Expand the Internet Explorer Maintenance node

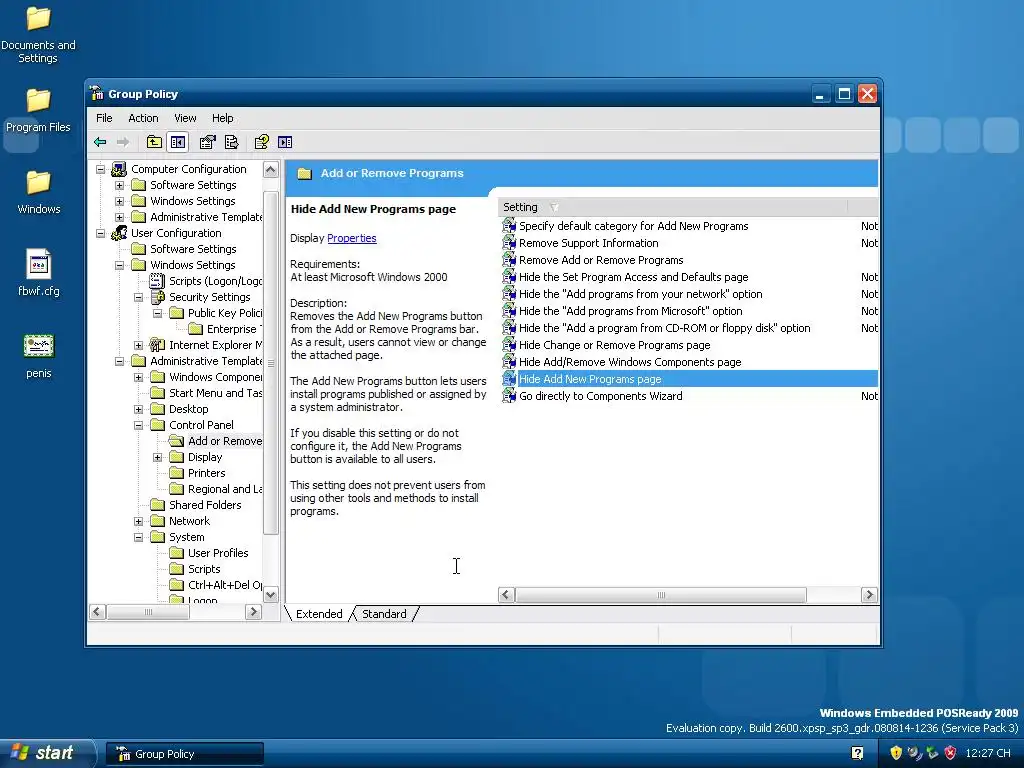[x=138, y=345]
